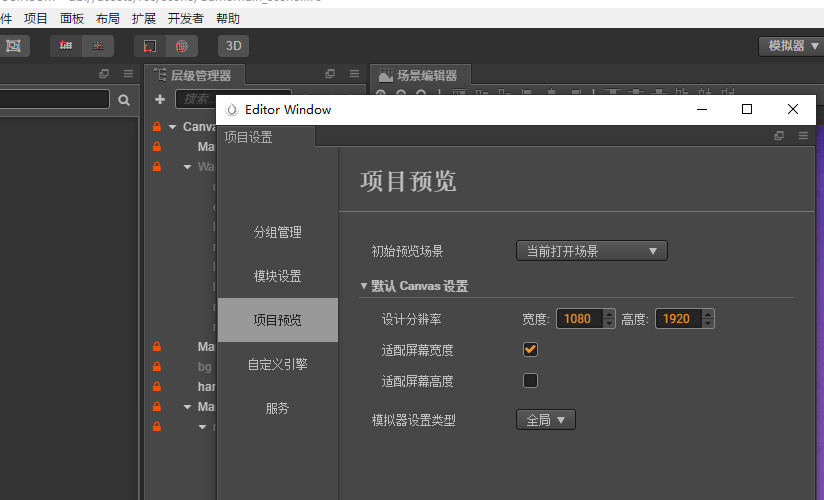This screenshot has height=500, width=824.
Task: Open the 当前打开场景 preview scene dropdown
Action: (592, 251)
